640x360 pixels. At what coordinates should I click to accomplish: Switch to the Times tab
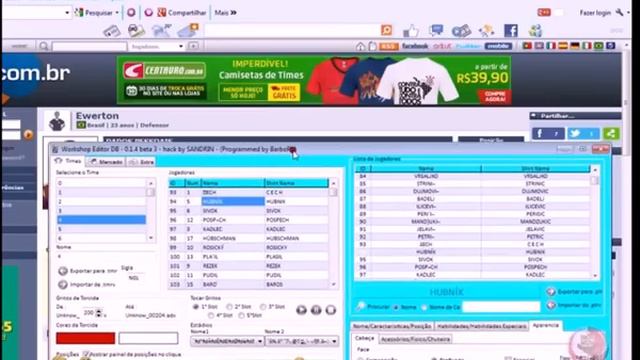(69, 161)
